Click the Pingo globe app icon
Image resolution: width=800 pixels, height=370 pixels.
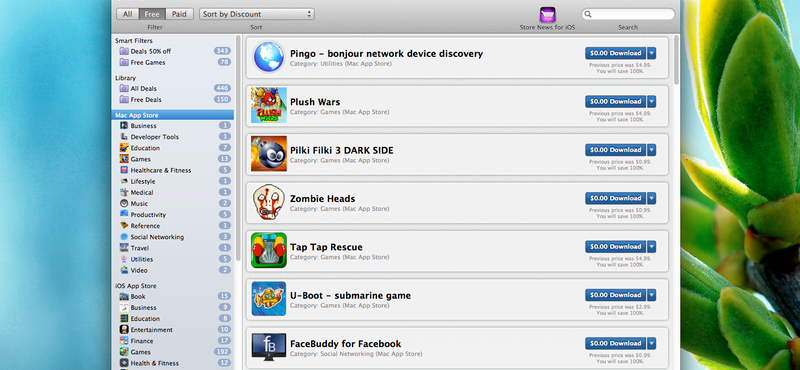[269, 56]
